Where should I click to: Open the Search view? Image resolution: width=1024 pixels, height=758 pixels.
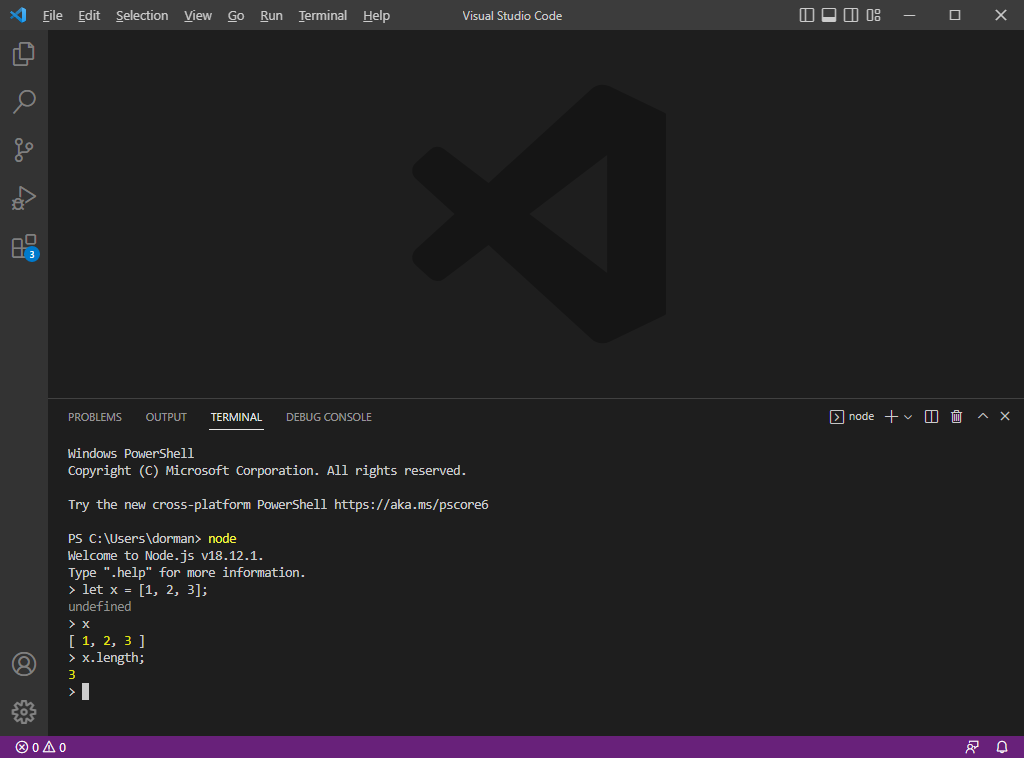(x=23, y=101)
